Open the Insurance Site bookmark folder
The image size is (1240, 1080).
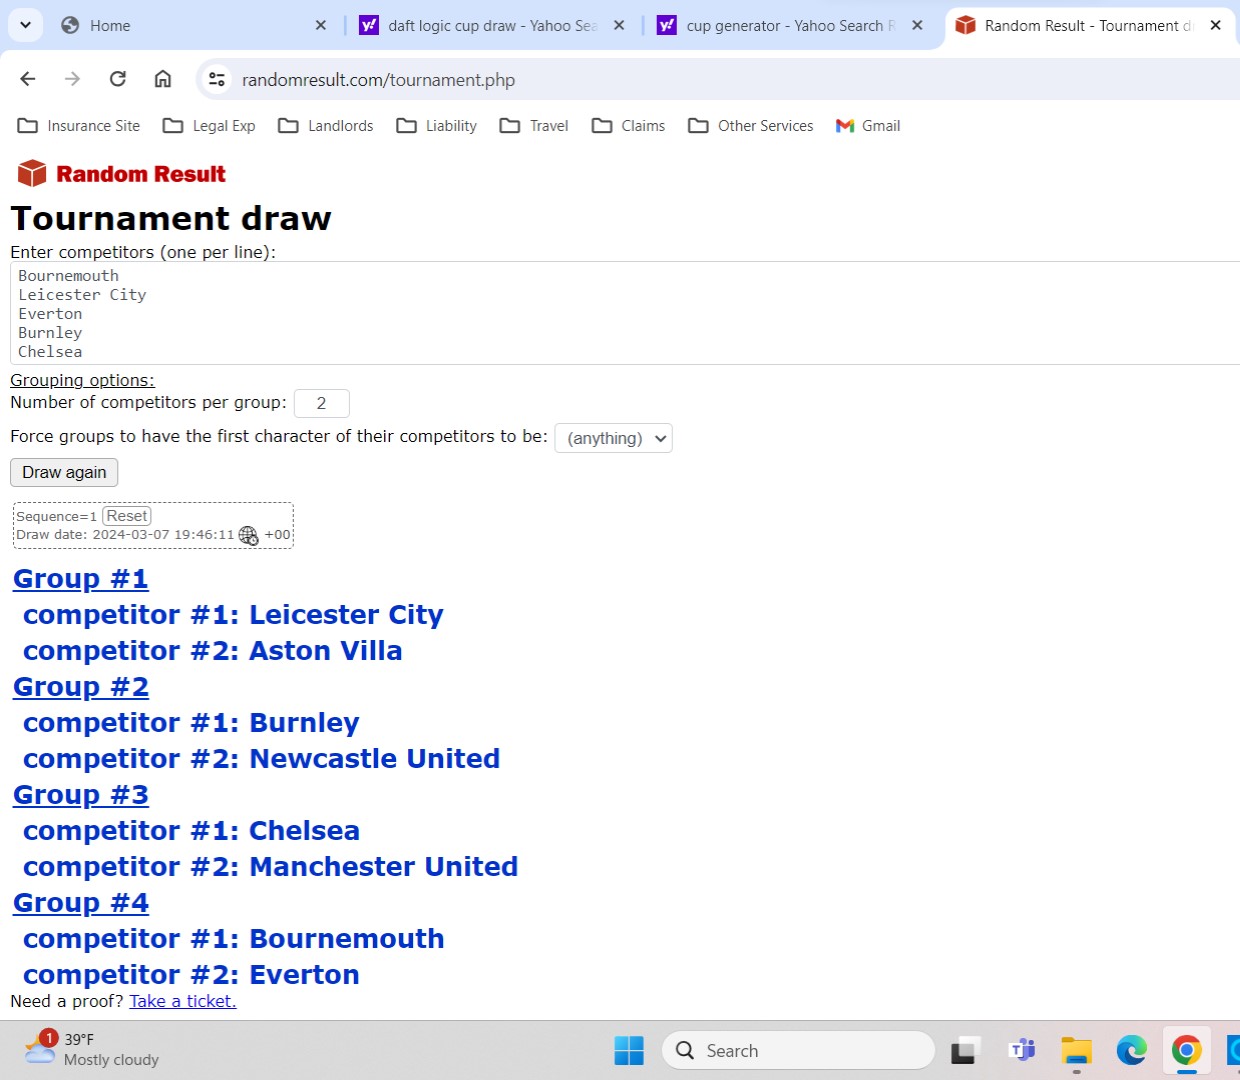point(79,126)
